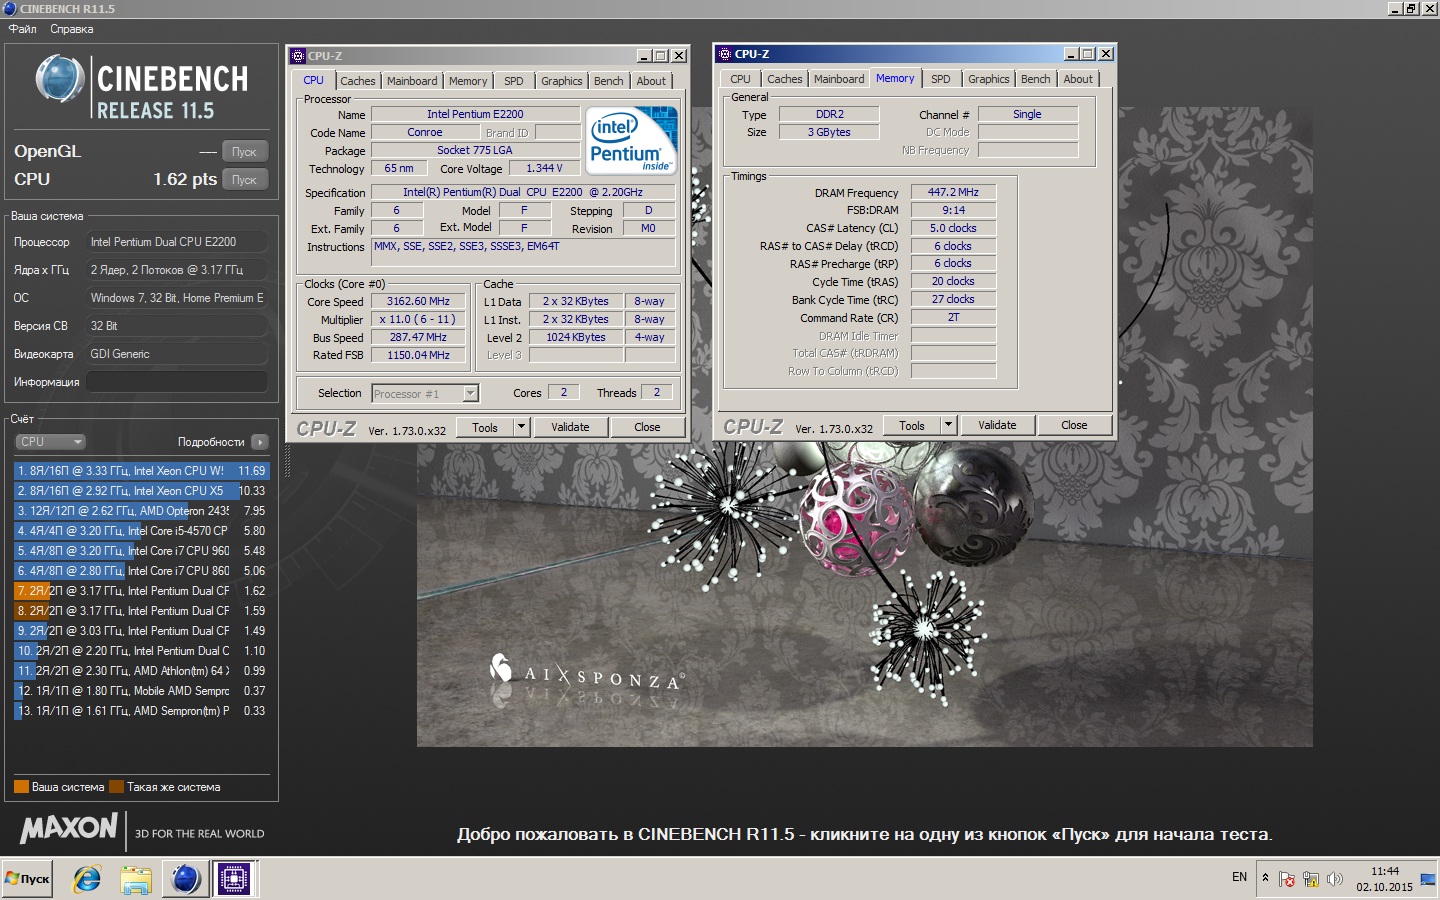Click Show desktop monitor icon in tray
1440x900 pixels.
tap(1427, 879)
